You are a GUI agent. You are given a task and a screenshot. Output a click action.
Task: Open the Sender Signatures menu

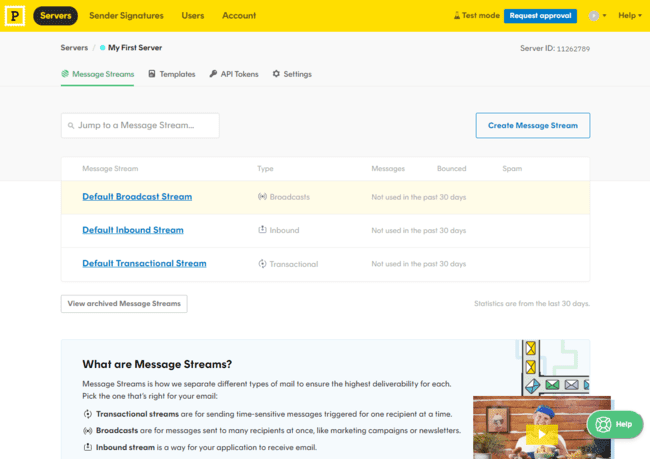tap(127, 16)
